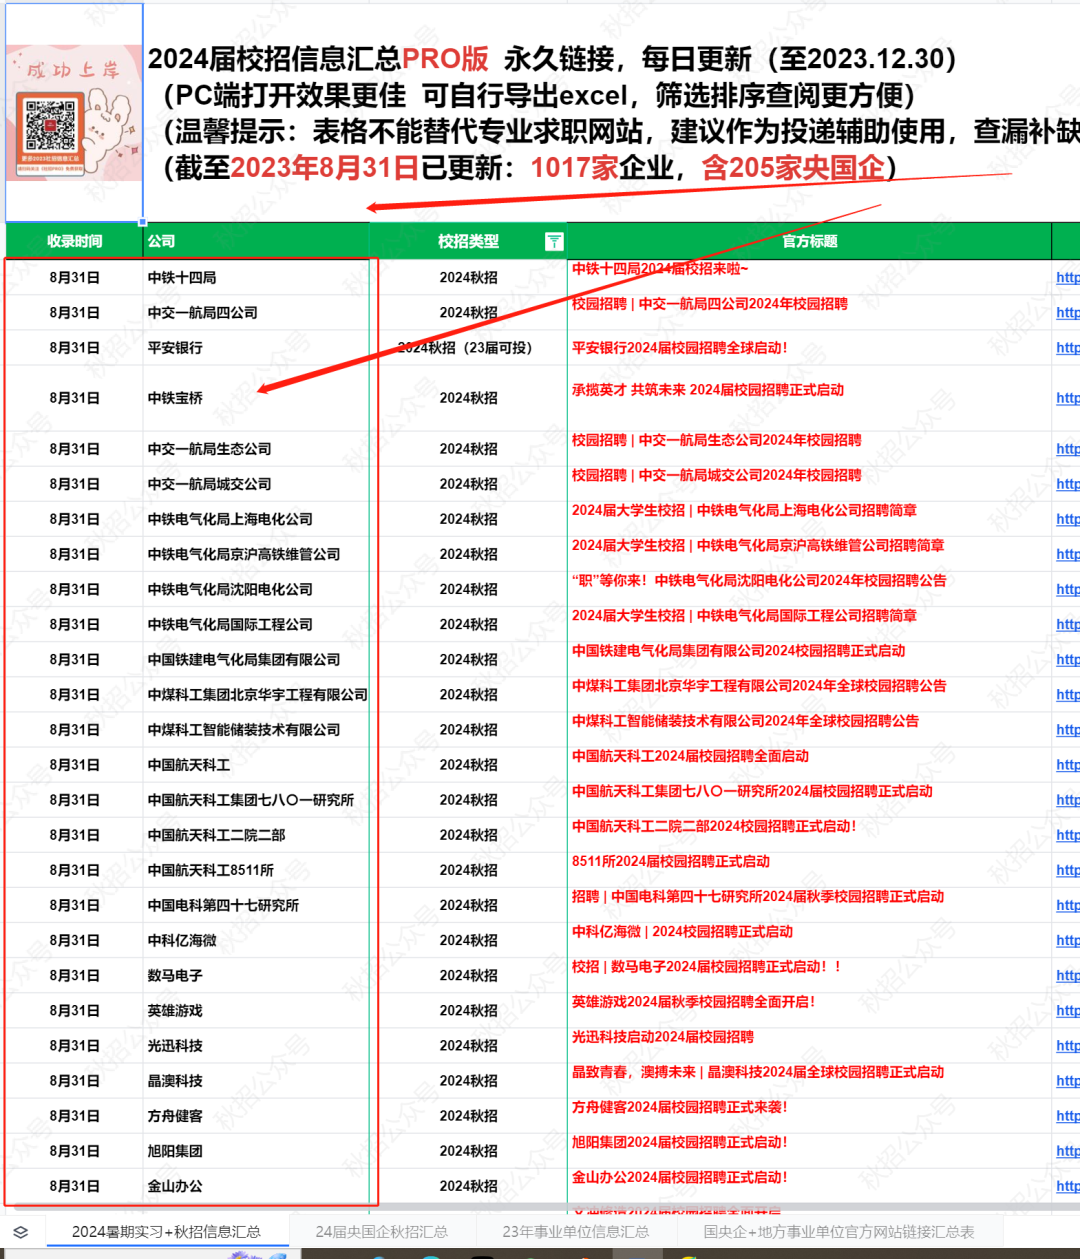Screen dimensions: 1080x1259
Task: Select the company cell 金山办公
Action: (x=256, y=1186)
